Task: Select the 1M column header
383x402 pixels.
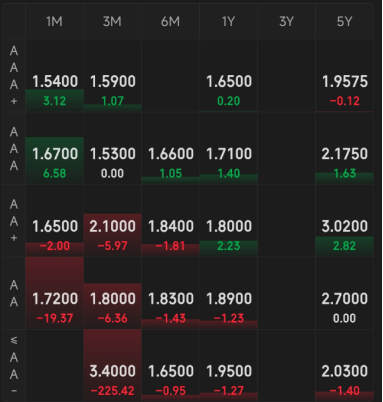Action: (x=54, y=22)
